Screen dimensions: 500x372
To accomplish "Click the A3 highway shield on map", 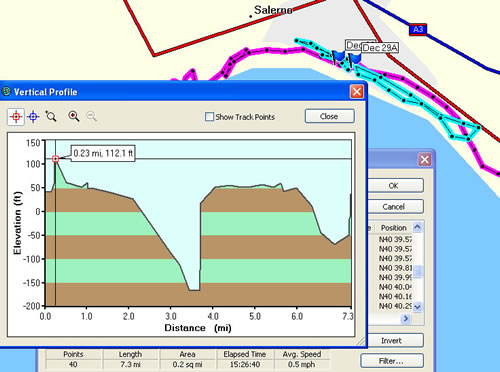I will point(418,30).
